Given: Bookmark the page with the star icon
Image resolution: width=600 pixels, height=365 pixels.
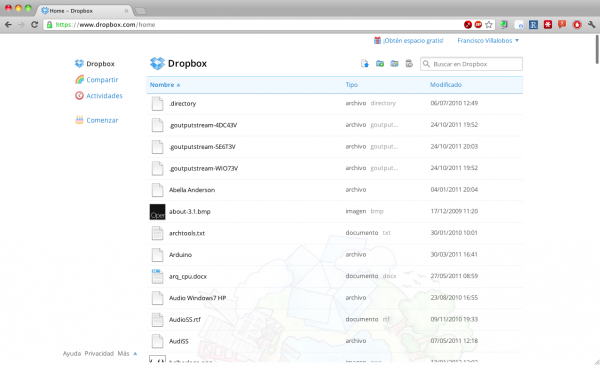Looking at the screenshot, I should tap(489, 24).
